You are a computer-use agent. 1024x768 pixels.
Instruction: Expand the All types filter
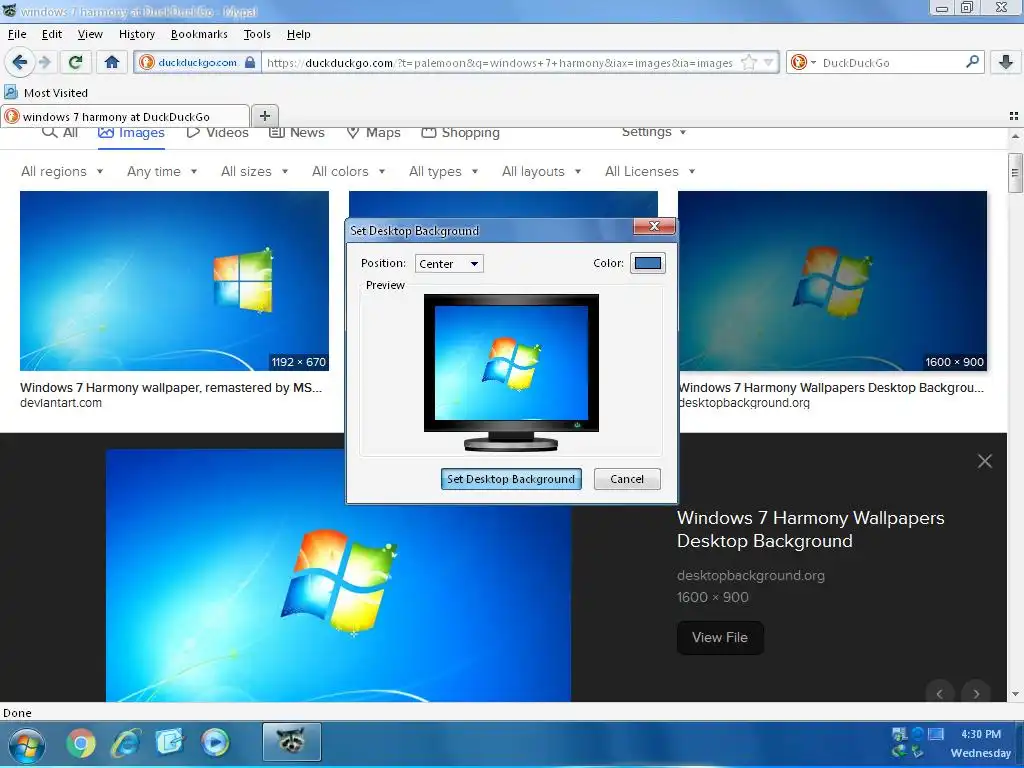pyautogui.click(x=443, y=171)
